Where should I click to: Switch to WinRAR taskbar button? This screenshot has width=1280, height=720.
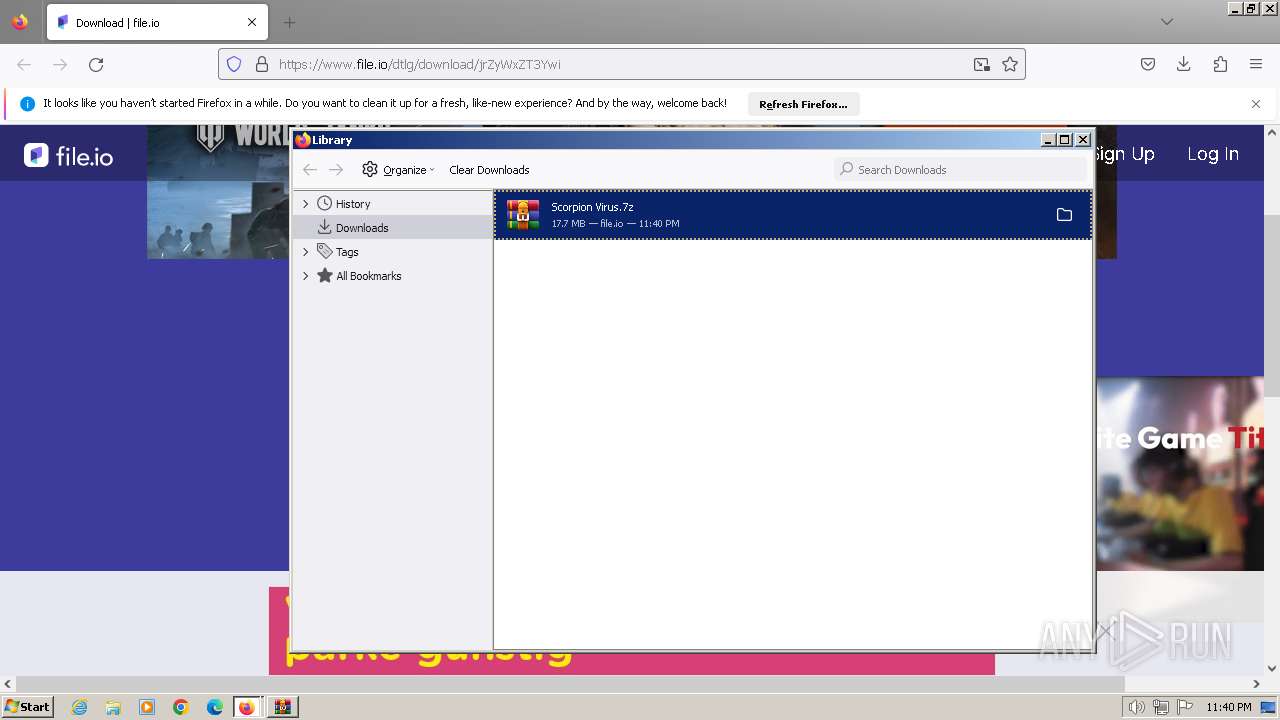click(282, 707)
